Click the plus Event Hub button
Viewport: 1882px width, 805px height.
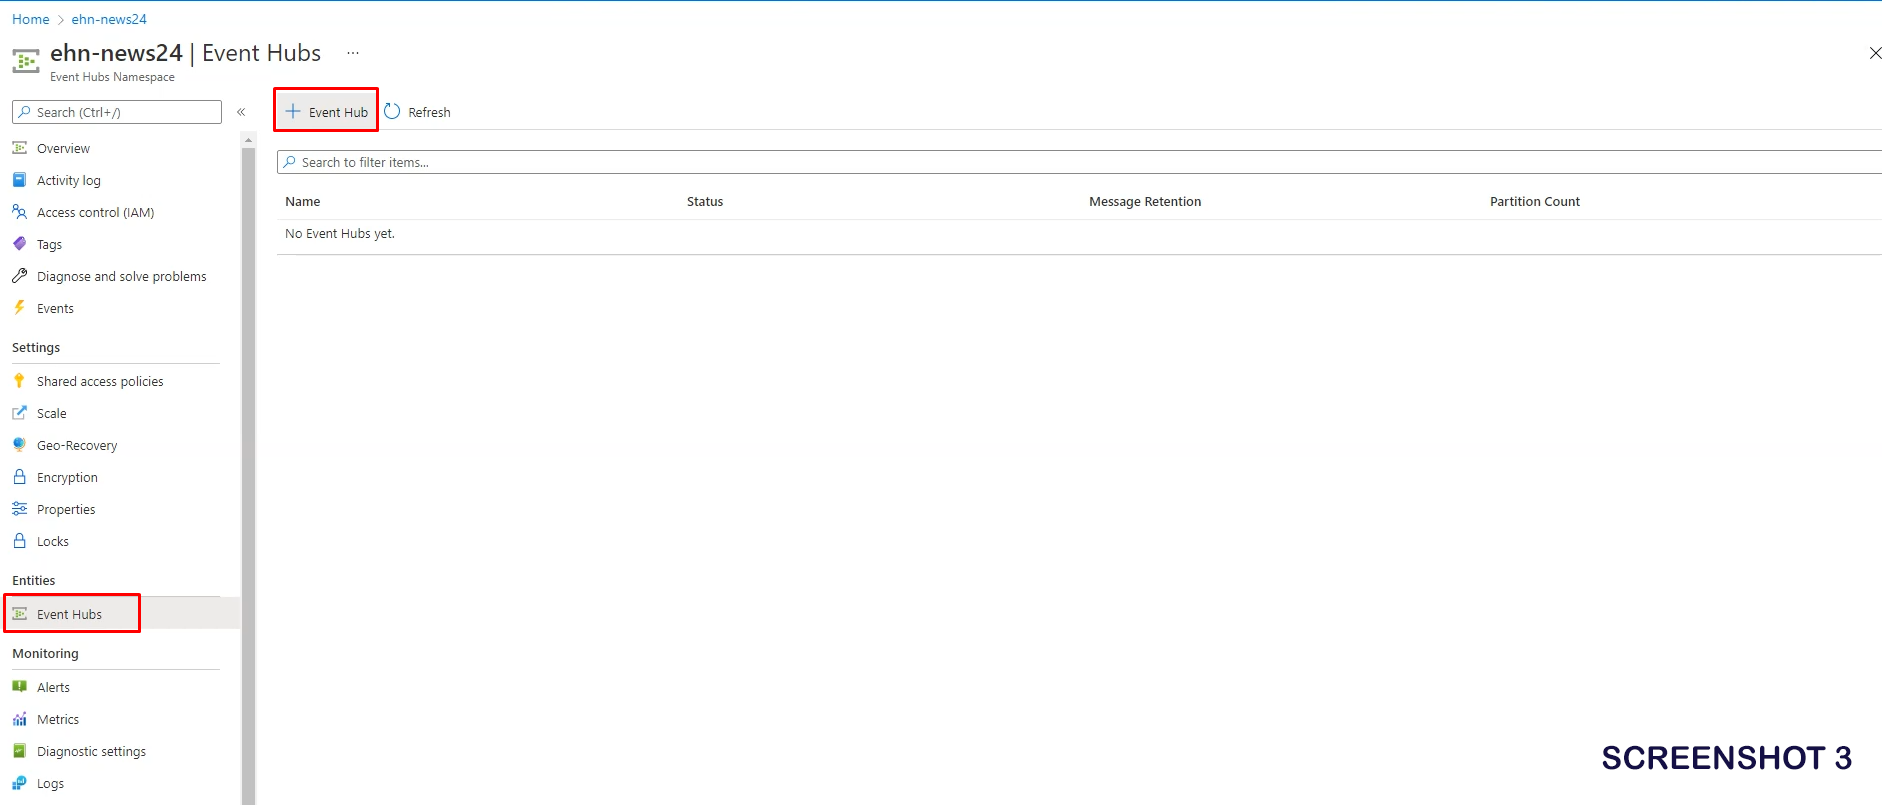coord(327,112)
